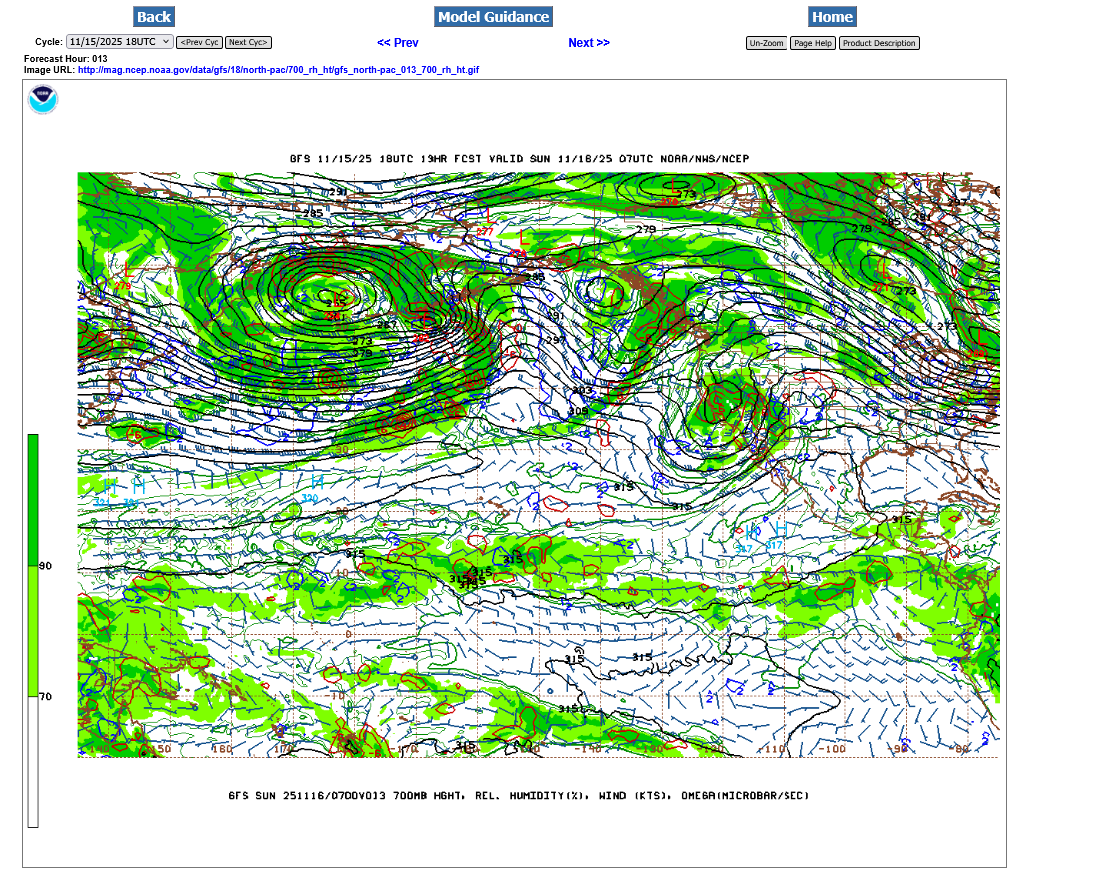Load the previous cycle with Prev Cyc

(199, 43)
